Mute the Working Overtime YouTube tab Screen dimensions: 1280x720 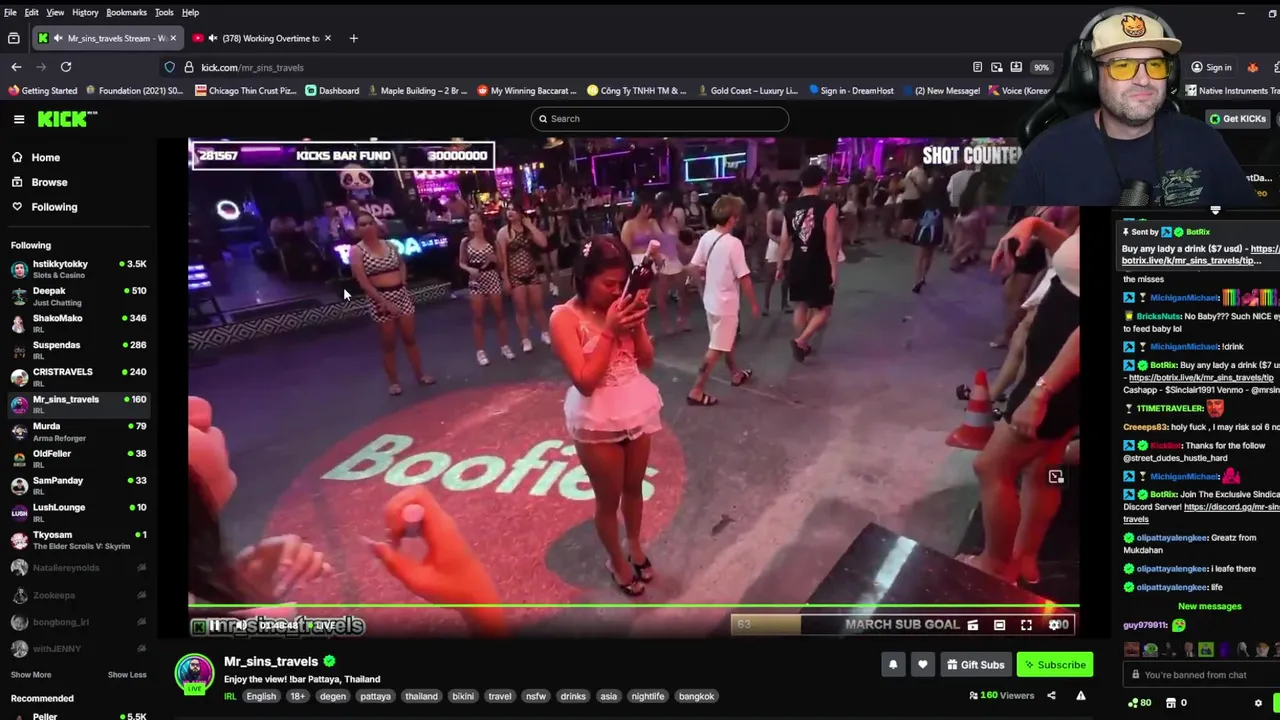click(213, 38)
